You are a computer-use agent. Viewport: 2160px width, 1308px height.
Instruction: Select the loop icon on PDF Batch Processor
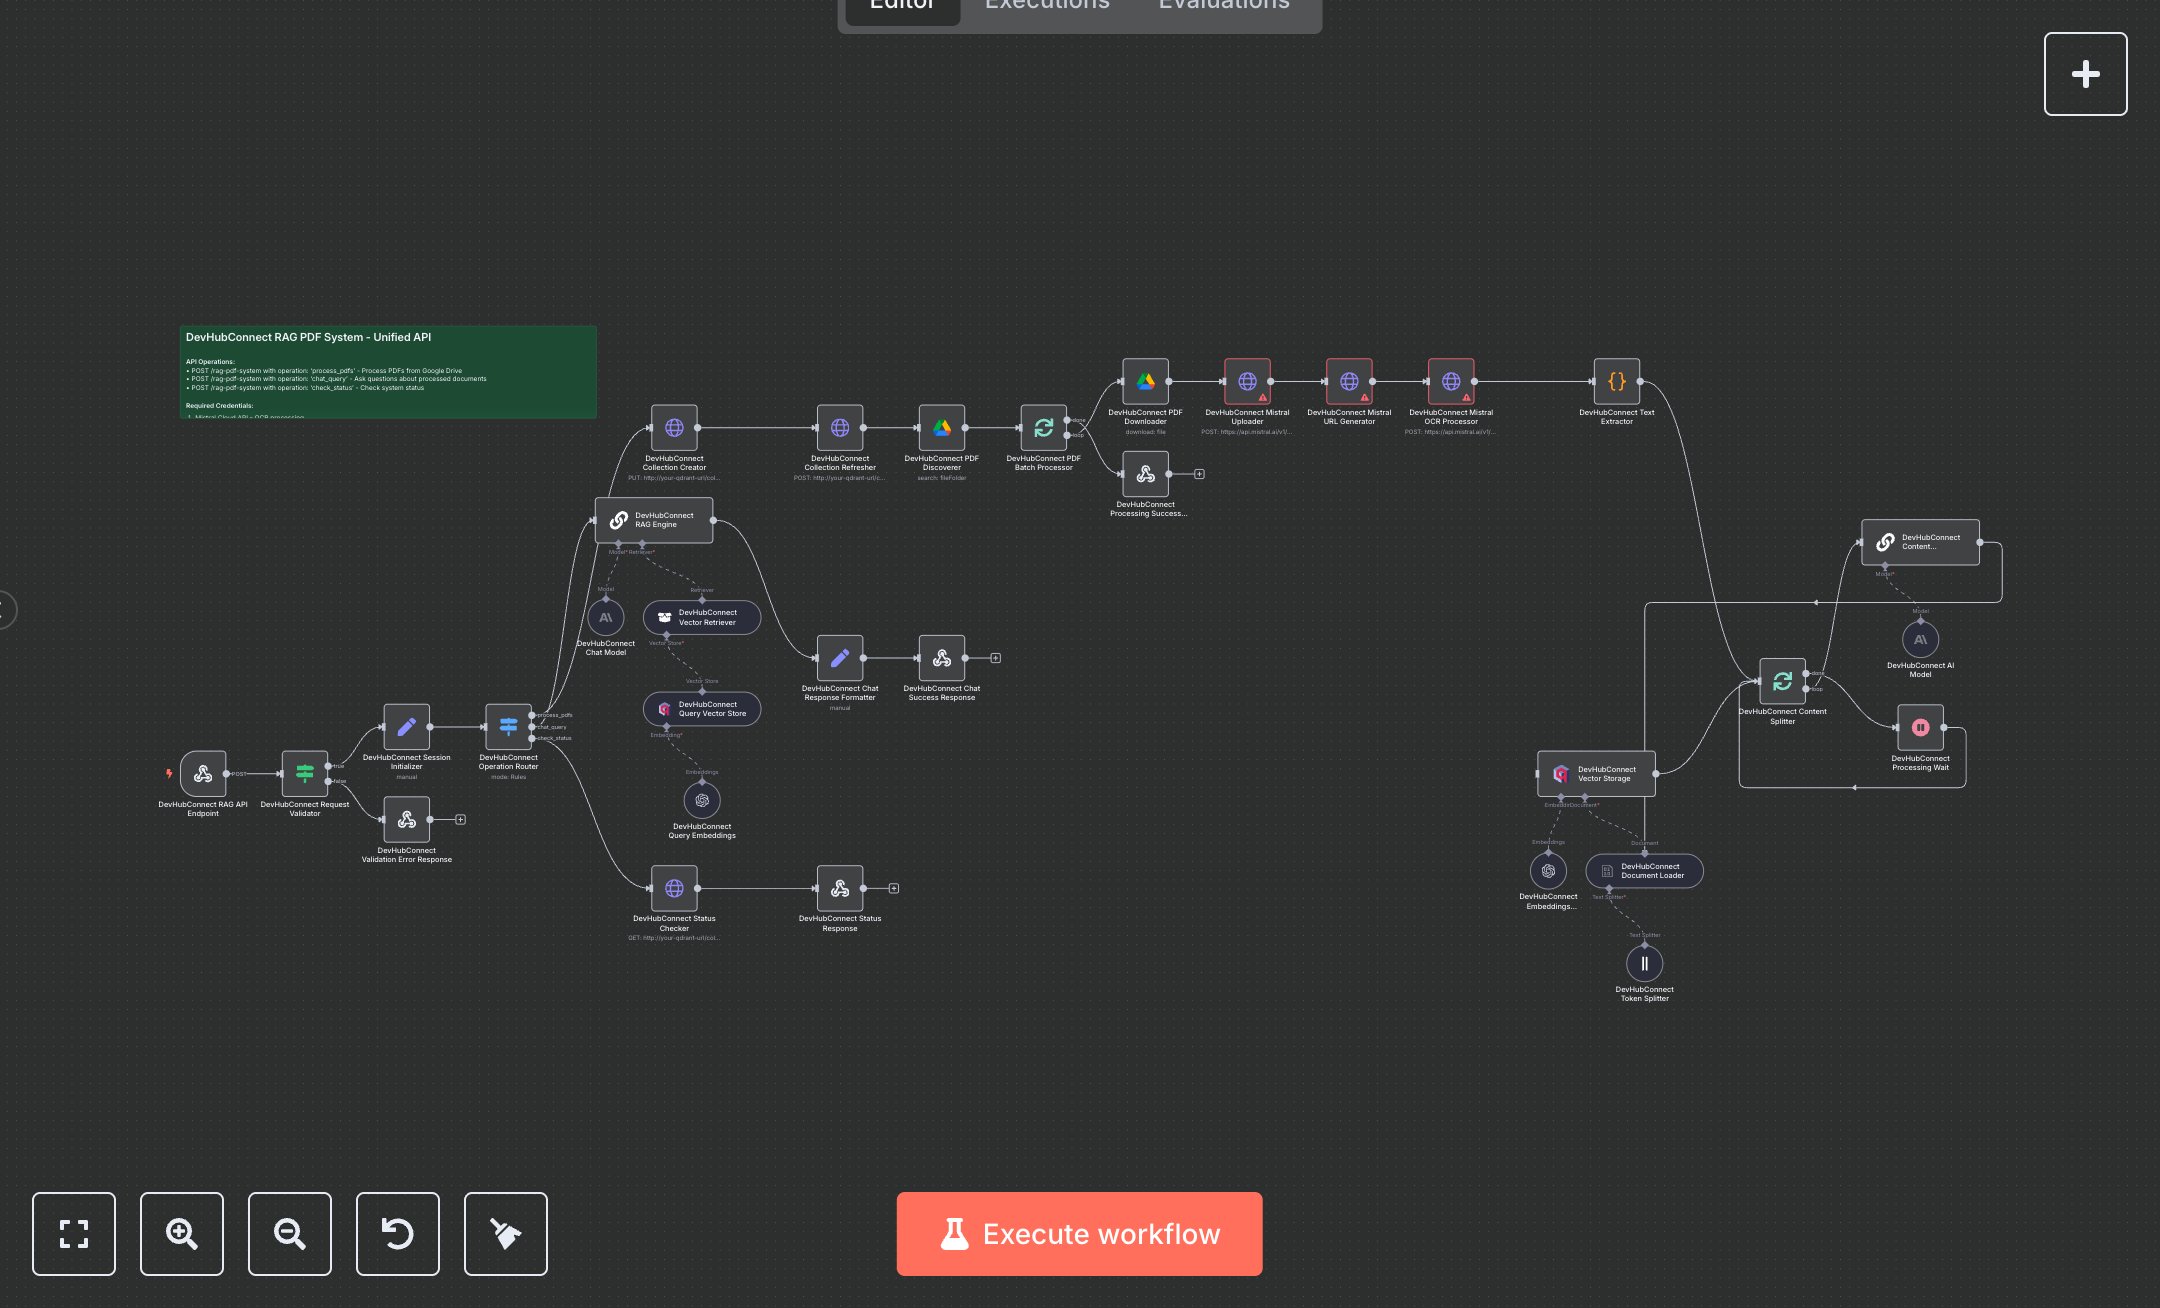click(1043, 426)
